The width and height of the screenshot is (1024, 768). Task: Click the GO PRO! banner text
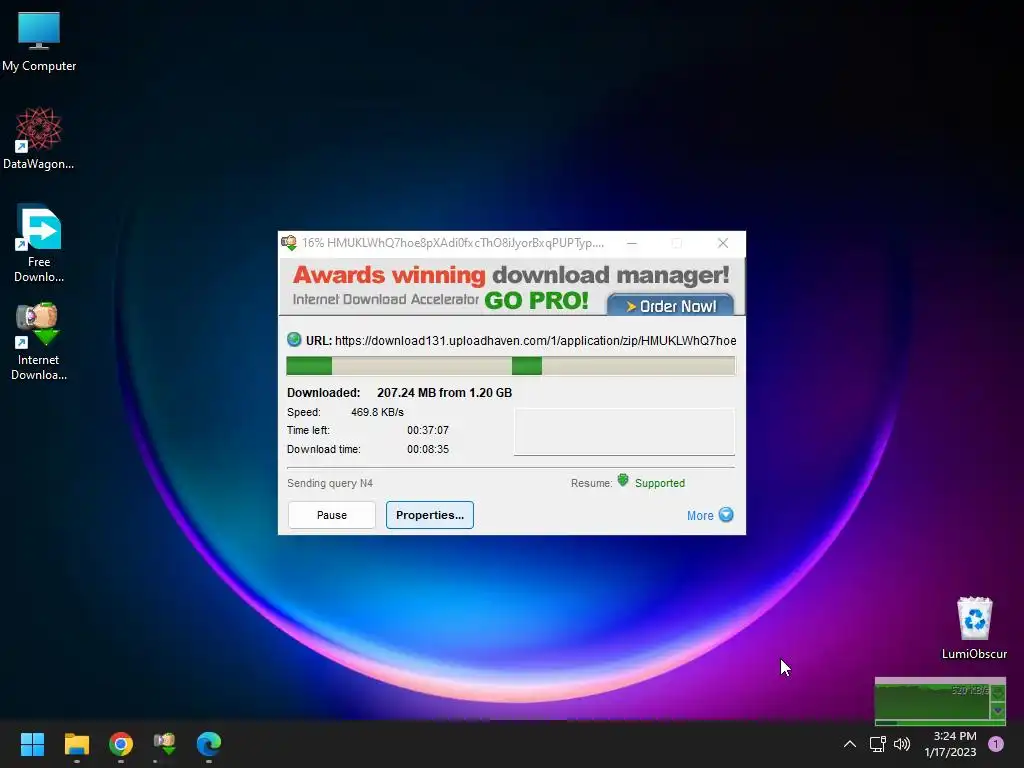pyautogui.click(x=536, y=300)
